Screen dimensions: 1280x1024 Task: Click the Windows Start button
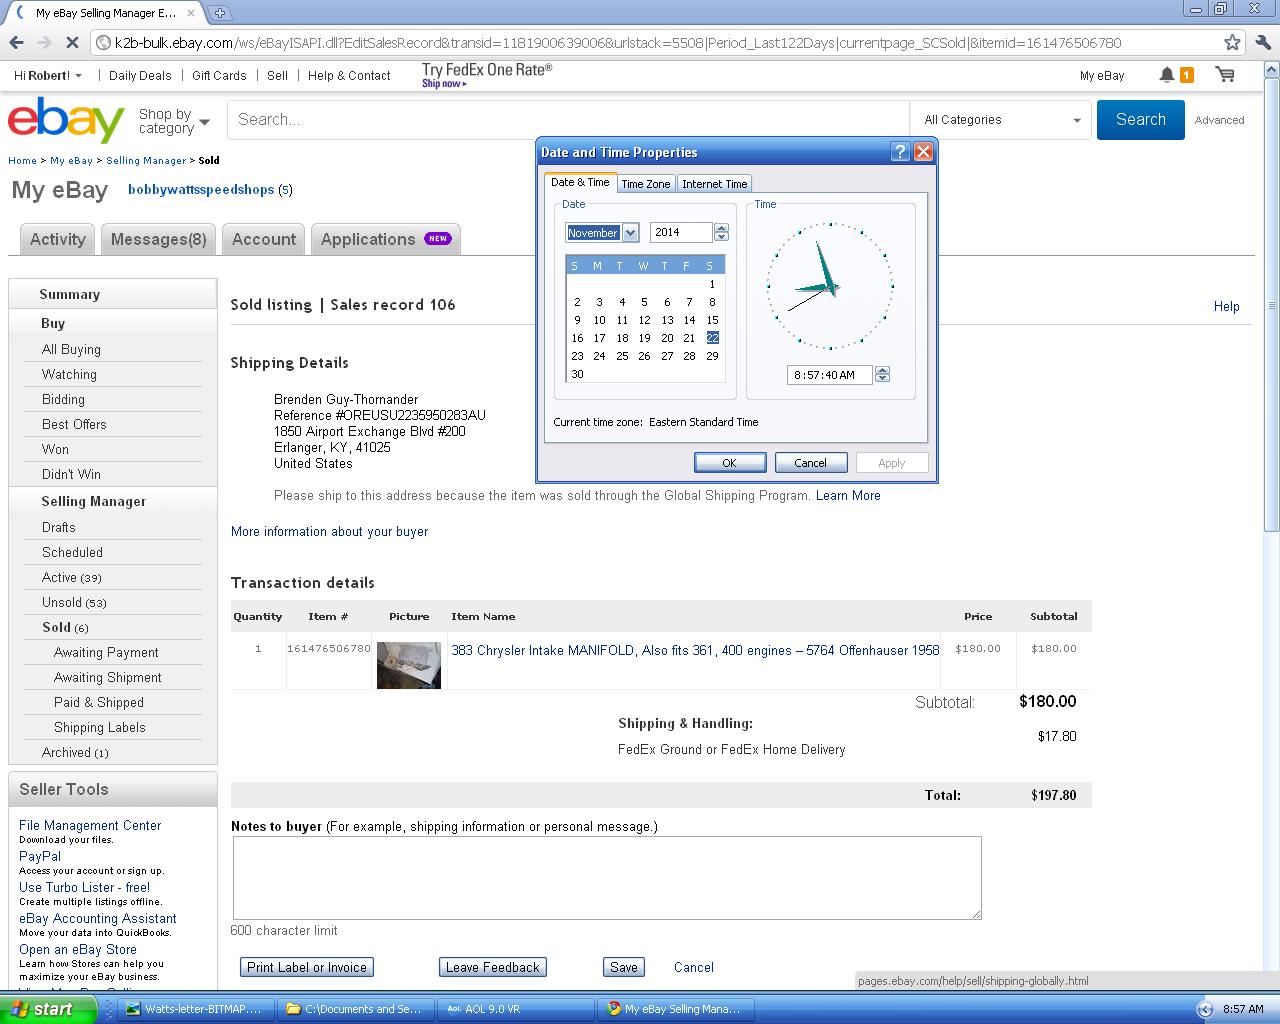coord(48,1009)
